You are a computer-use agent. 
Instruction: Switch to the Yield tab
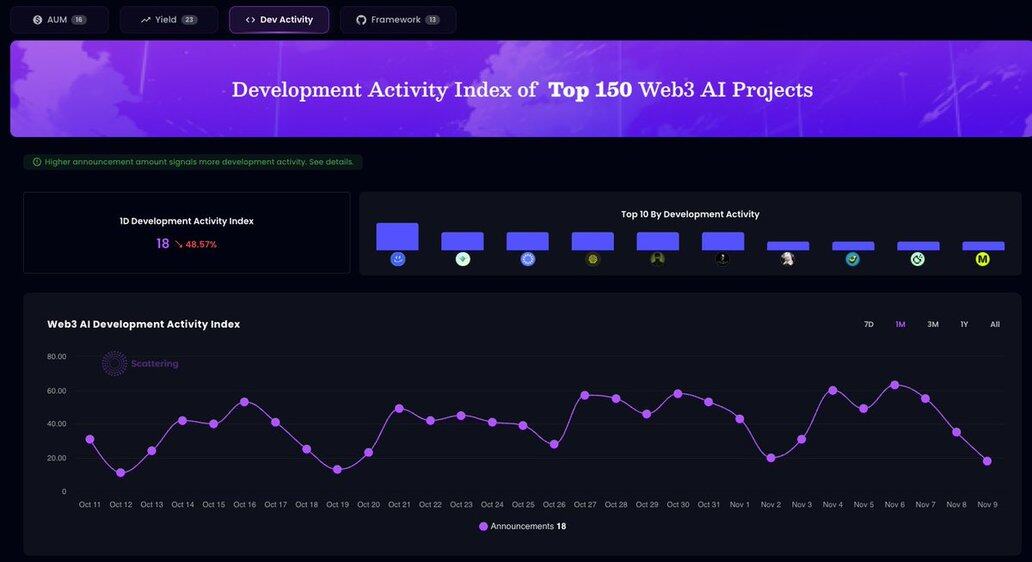click(x=168, y=20)
